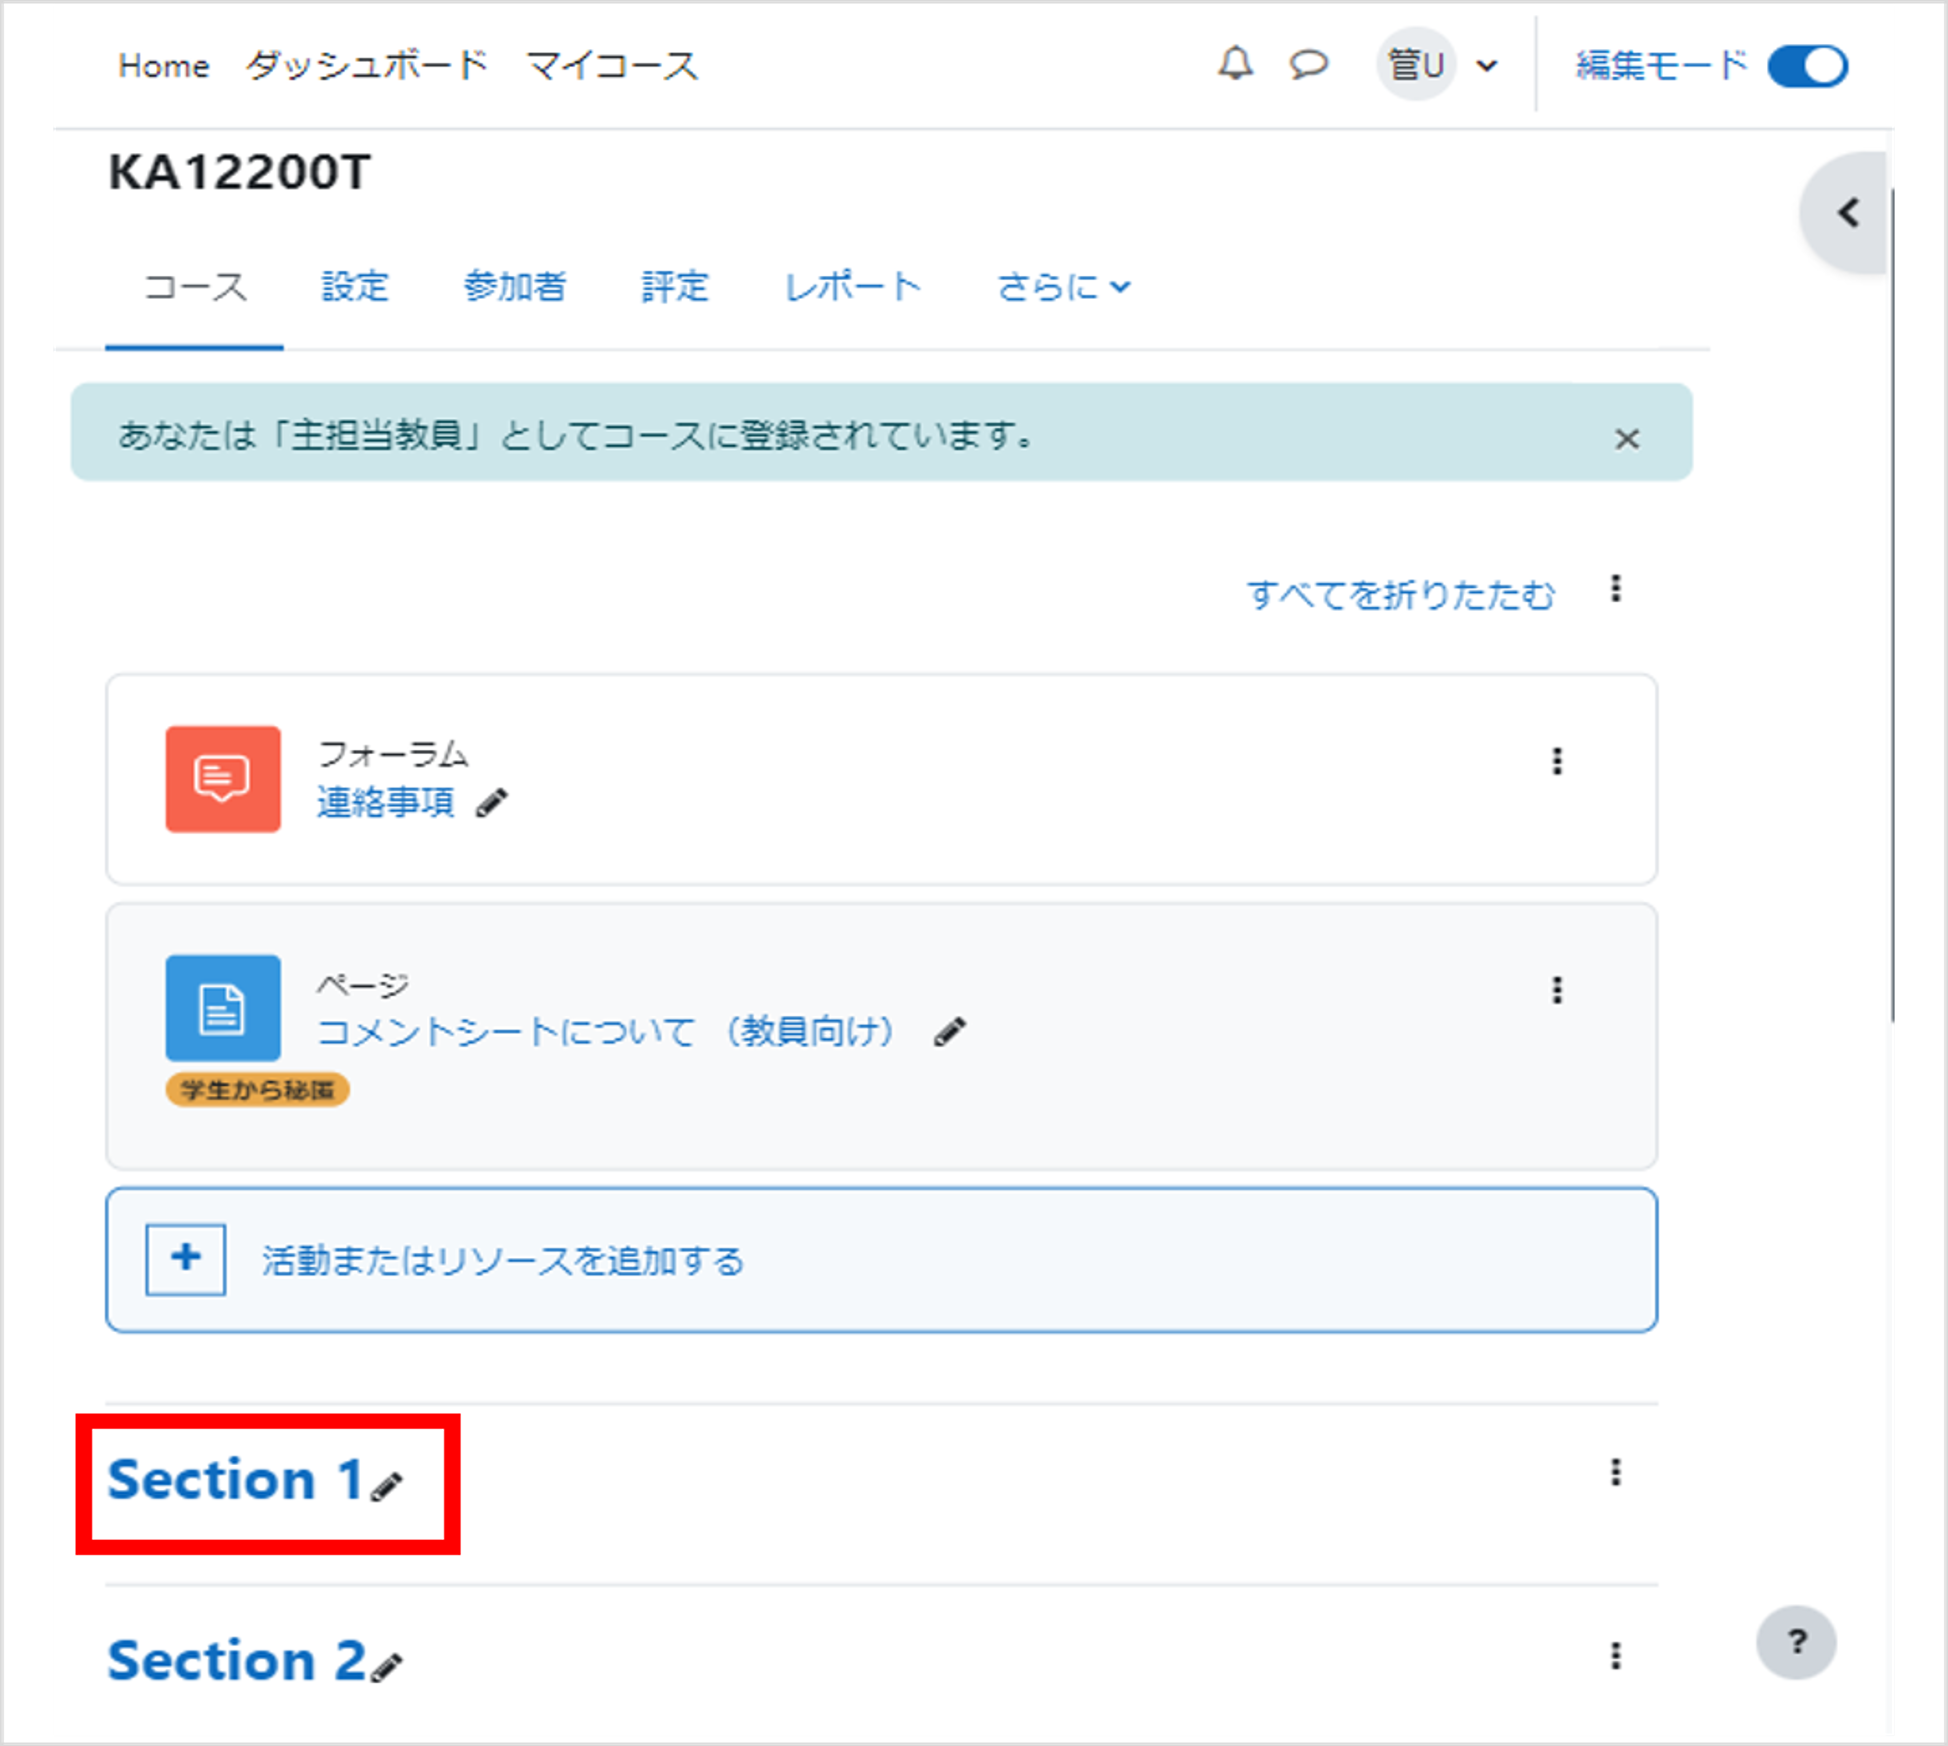
Task: Go to Home in the top navigation
Action: click(163, 66)
